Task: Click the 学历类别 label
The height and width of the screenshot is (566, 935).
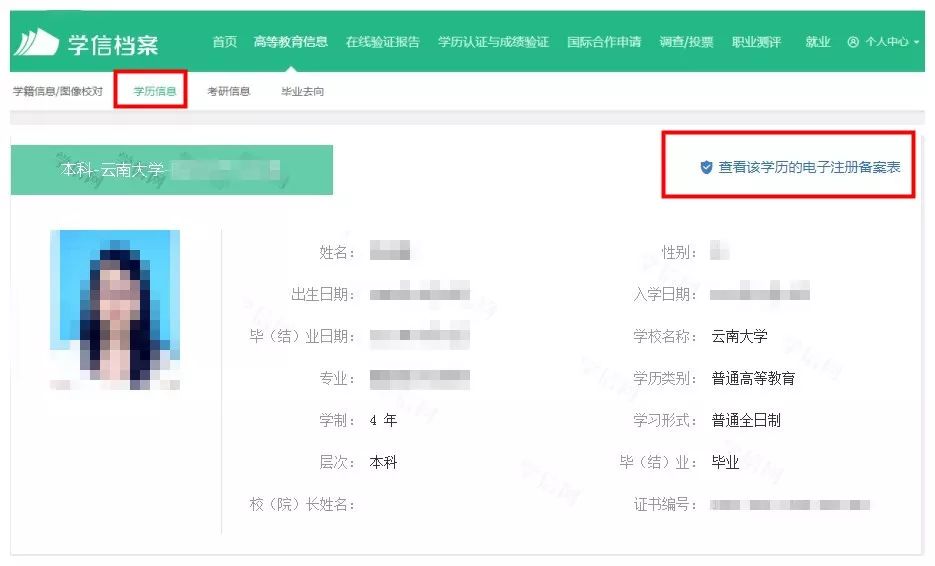Action: coord(665,378)
